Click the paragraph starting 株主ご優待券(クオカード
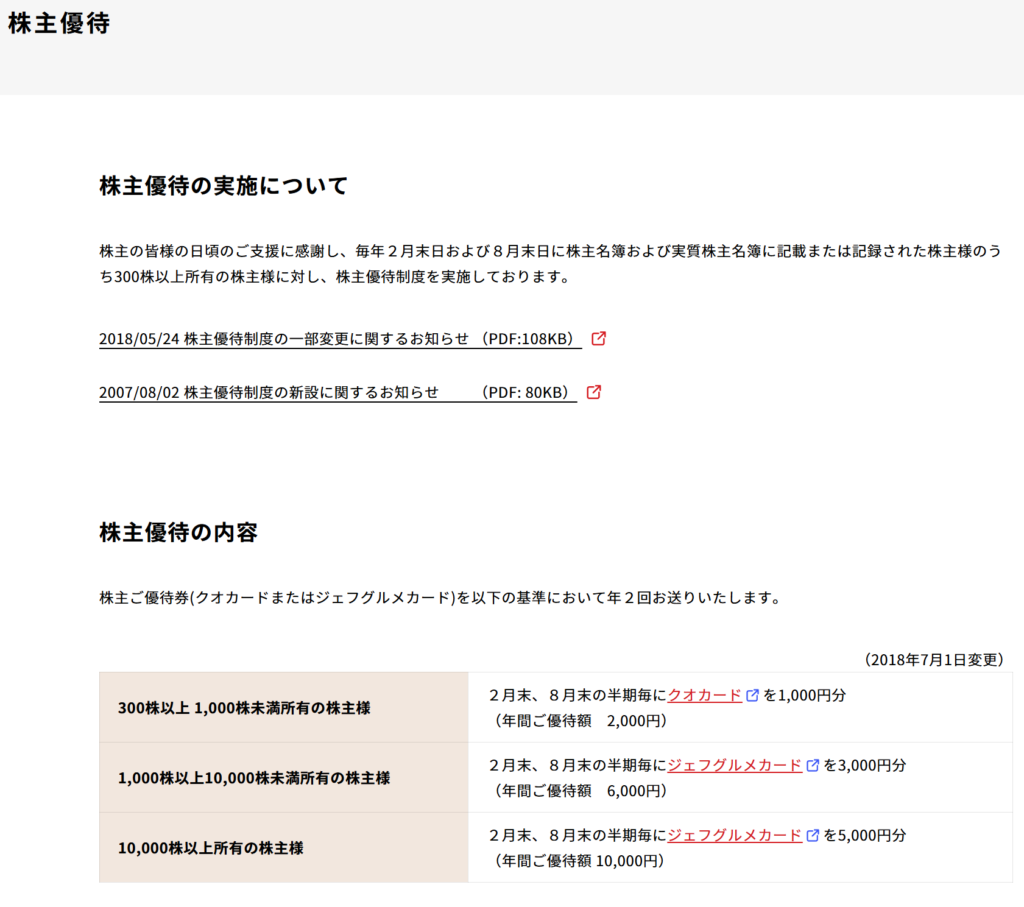 click(x=439, y=598)
